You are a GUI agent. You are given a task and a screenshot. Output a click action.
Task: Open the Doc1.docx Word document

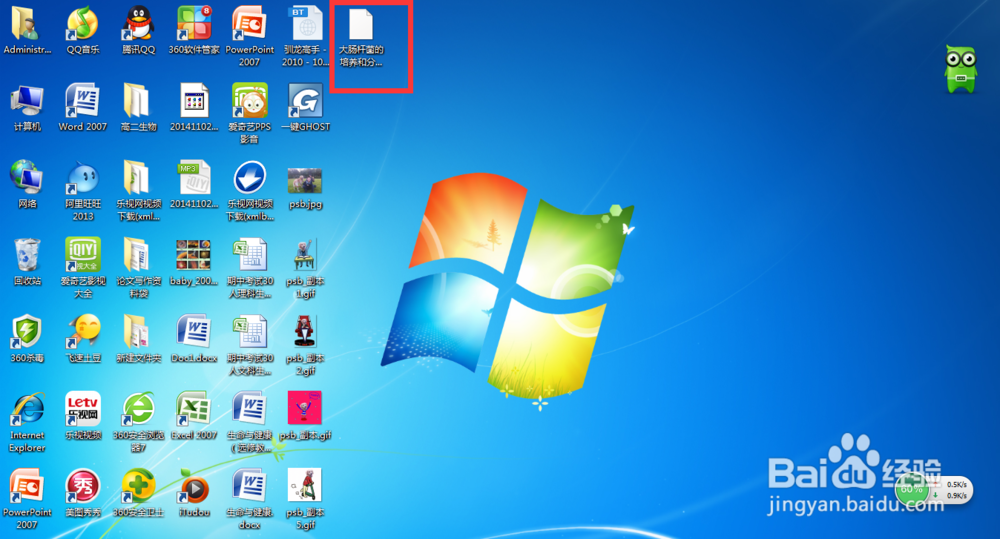click(194, 332)
